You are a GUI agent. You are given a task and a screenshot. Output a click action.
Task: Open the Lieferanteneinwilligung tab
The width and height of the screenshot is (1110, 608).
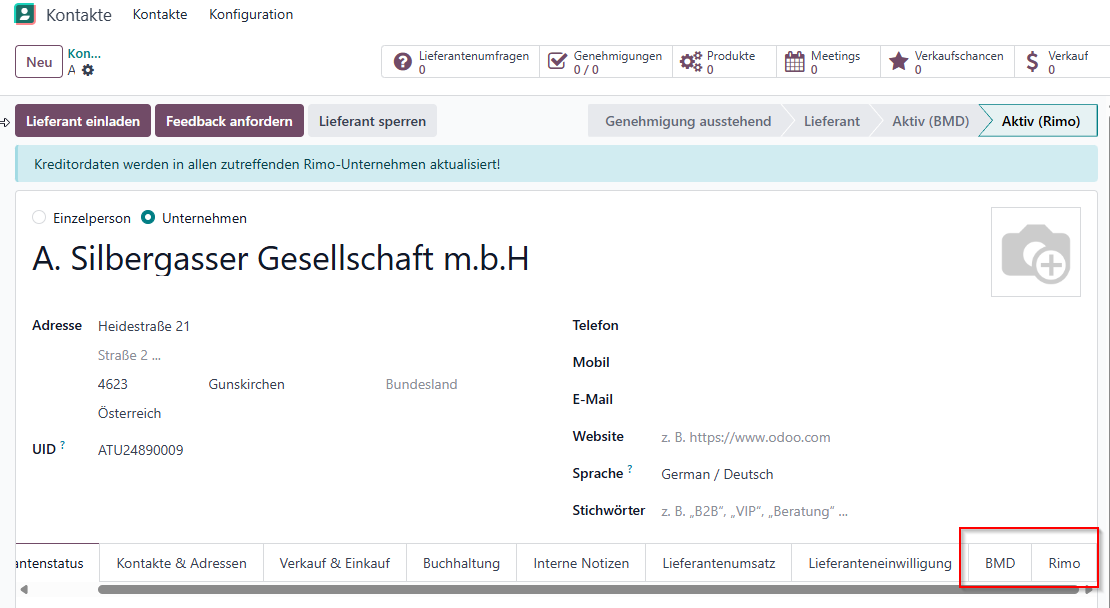tap(880, 563)
